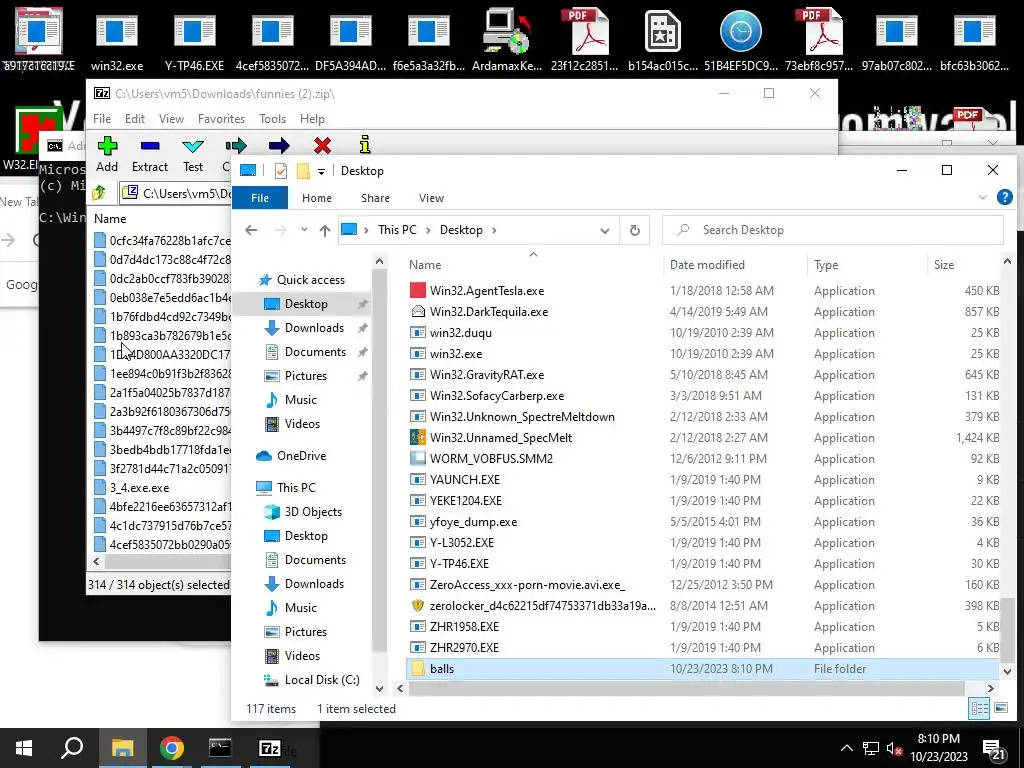This screenshot has height=768, width=1024.
Task: Open the 7-Zip Edit menu
Action: pos(135,119)
